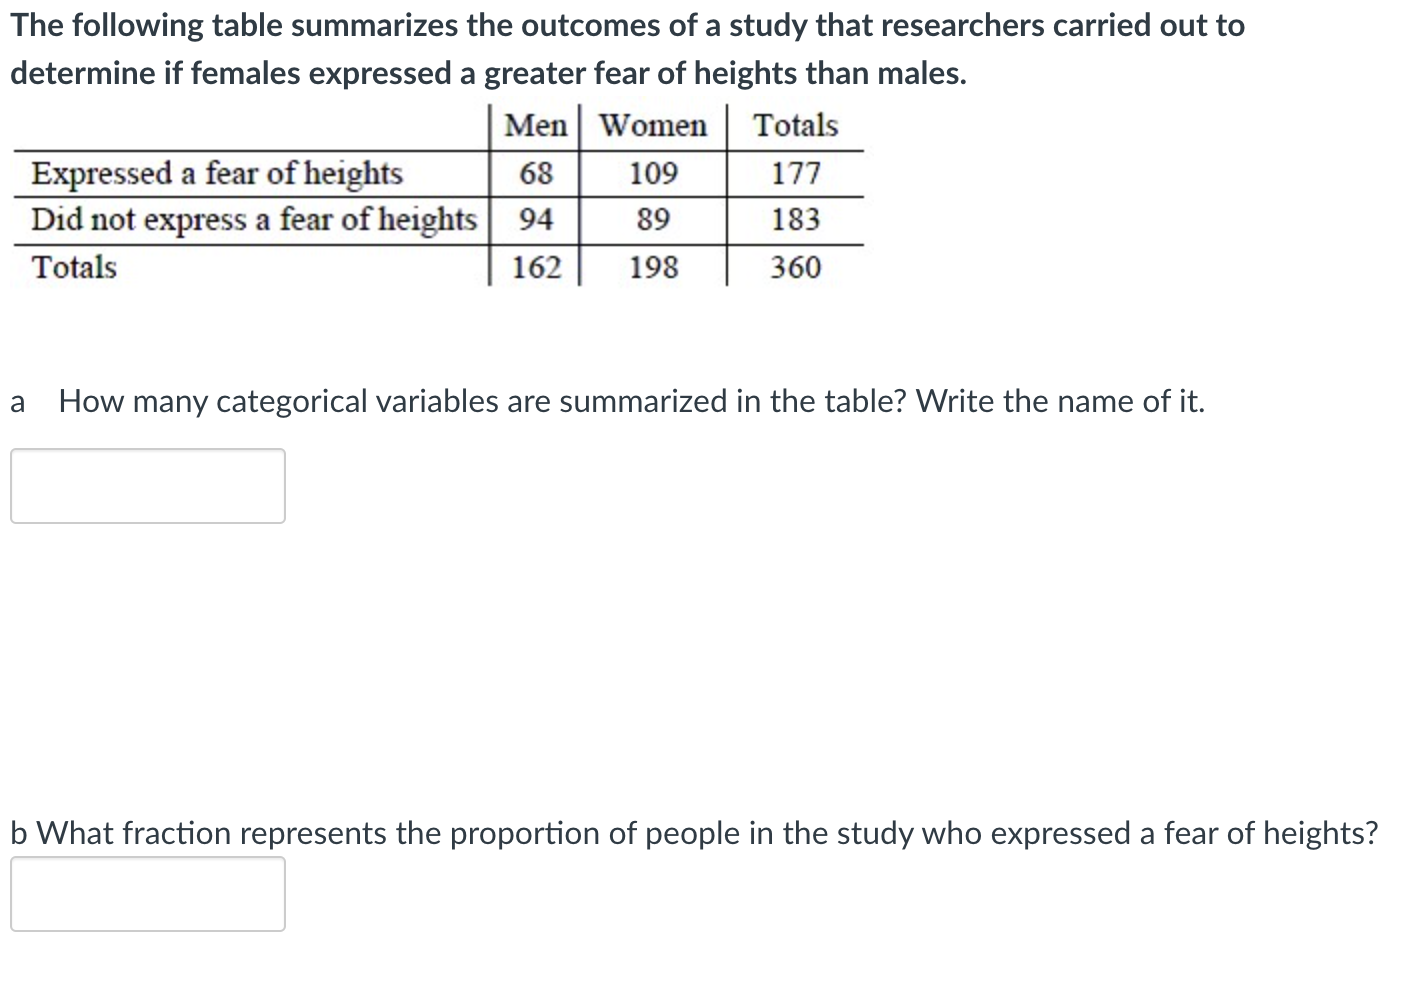Select the table cell showing 183
1402x1000 pixels.
[795, 219]
